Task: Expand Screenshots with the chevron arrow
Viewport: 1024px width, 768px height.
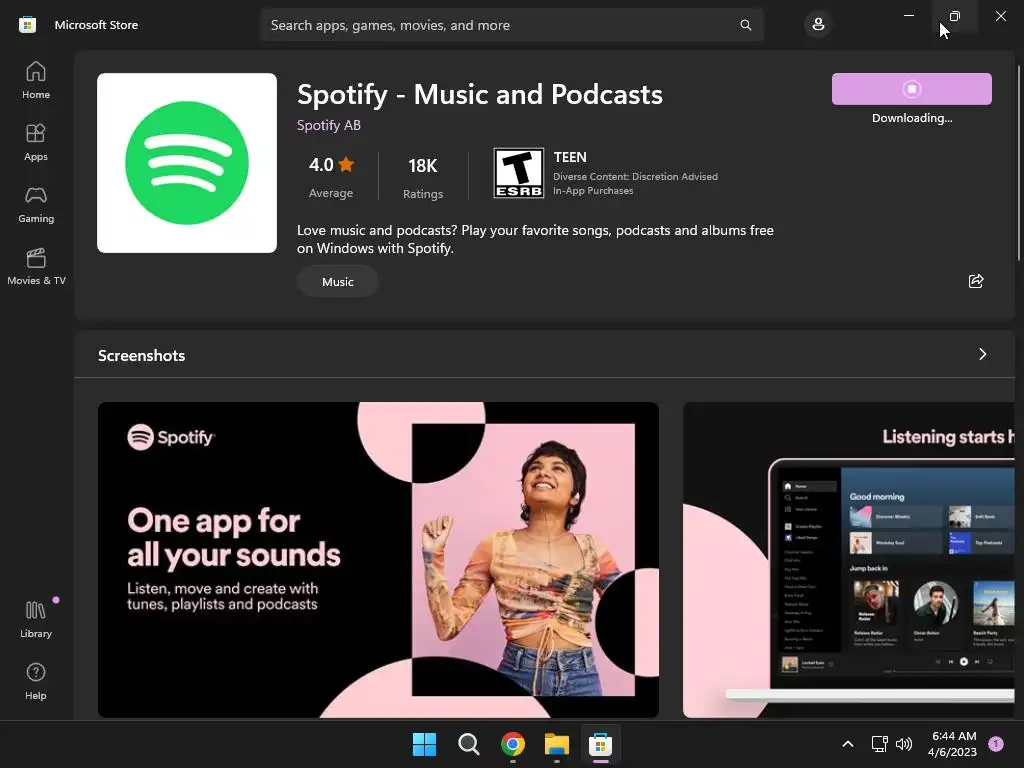Action: pos(982,354)
